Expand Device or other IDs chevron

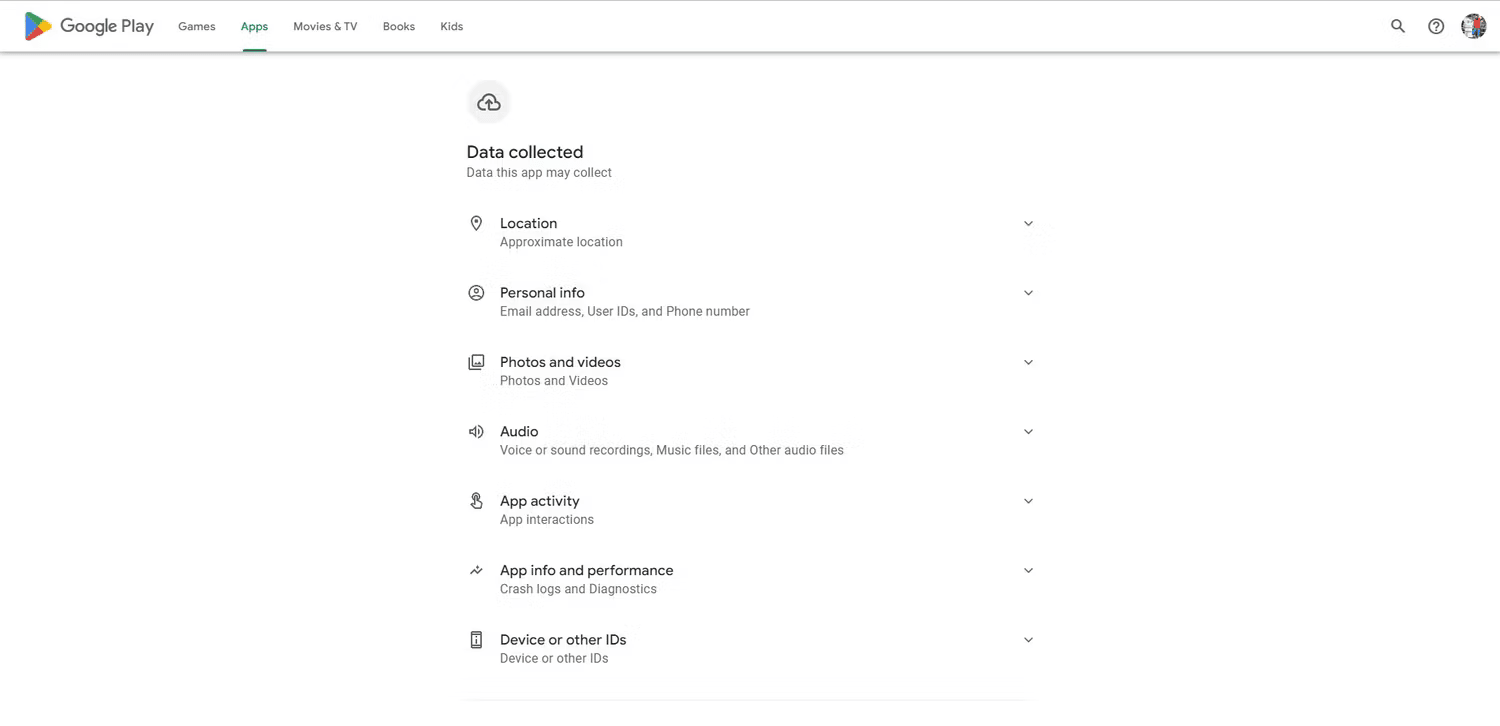1028,639
